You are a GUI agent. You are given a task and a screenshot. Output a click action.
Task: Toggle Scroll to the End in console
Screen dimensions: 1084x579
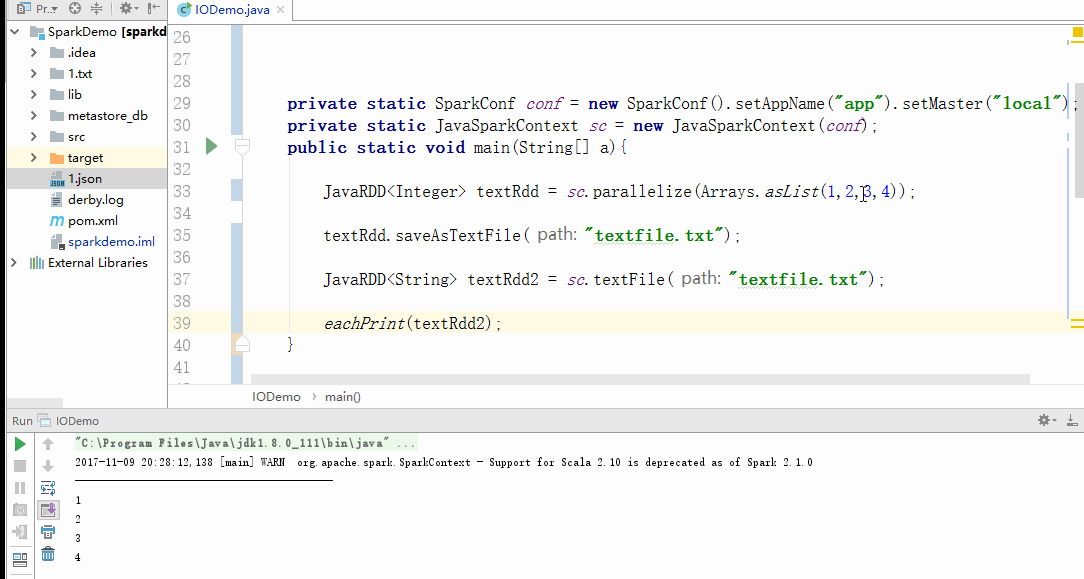click(48, 510)
